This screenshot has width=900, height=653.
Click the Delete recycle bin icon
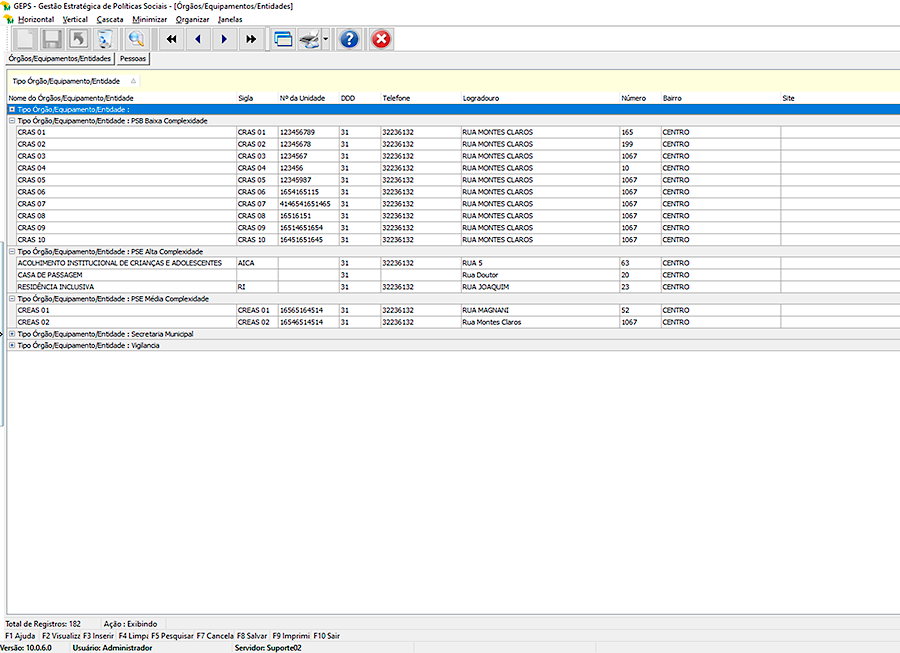[105, 39]
